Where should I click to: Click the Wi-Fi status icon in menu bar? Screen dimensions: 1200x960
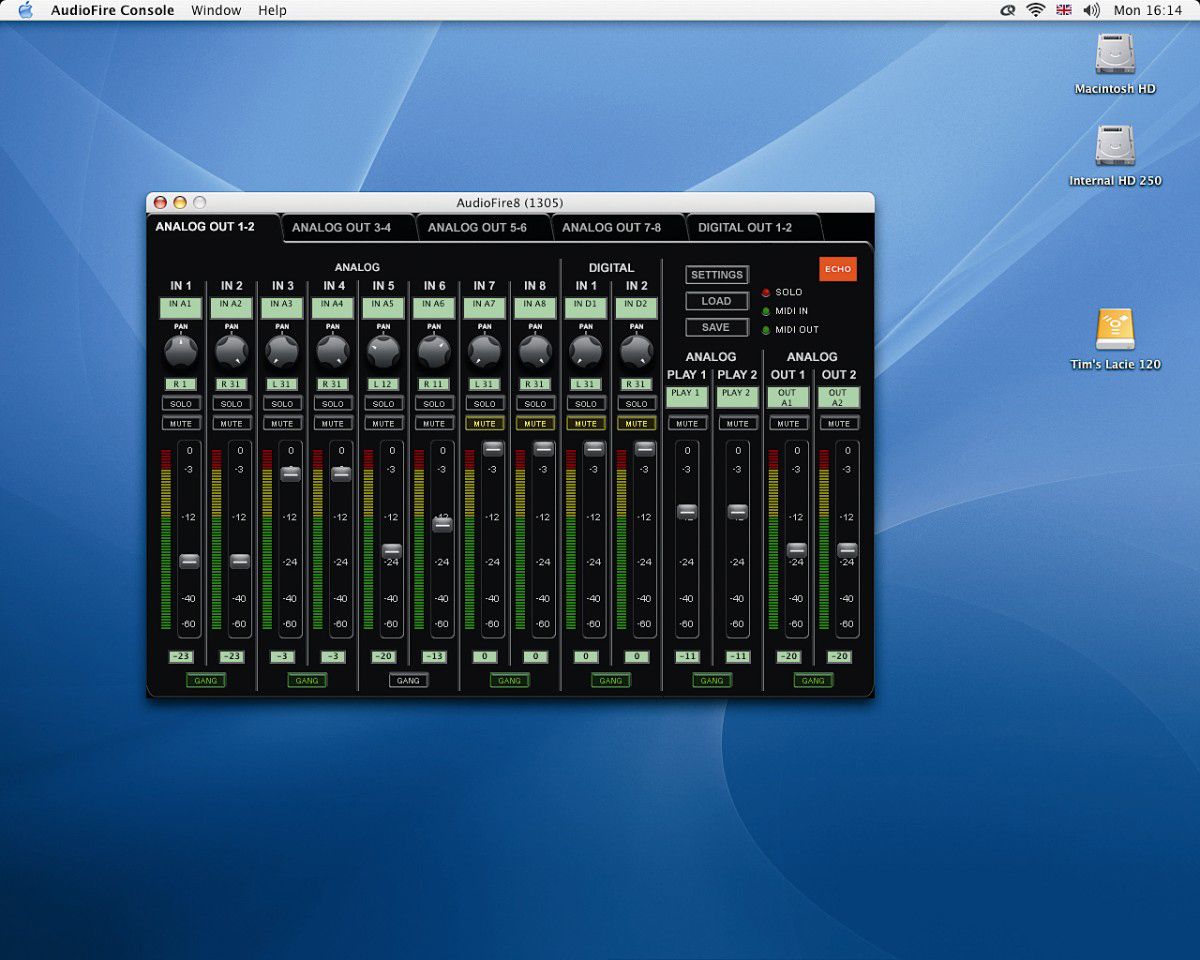coord(1035,10)
